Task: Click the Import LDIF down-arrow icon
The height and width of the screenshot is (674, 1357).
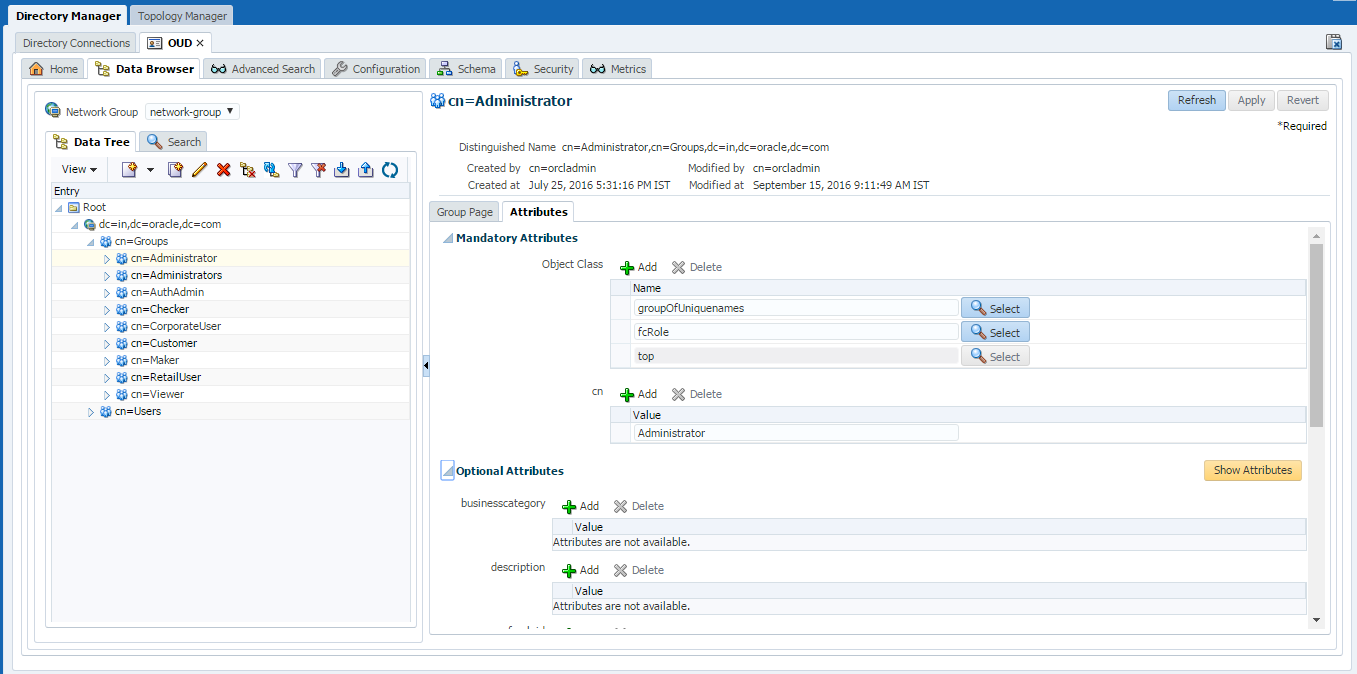Action: pos(342,170)
